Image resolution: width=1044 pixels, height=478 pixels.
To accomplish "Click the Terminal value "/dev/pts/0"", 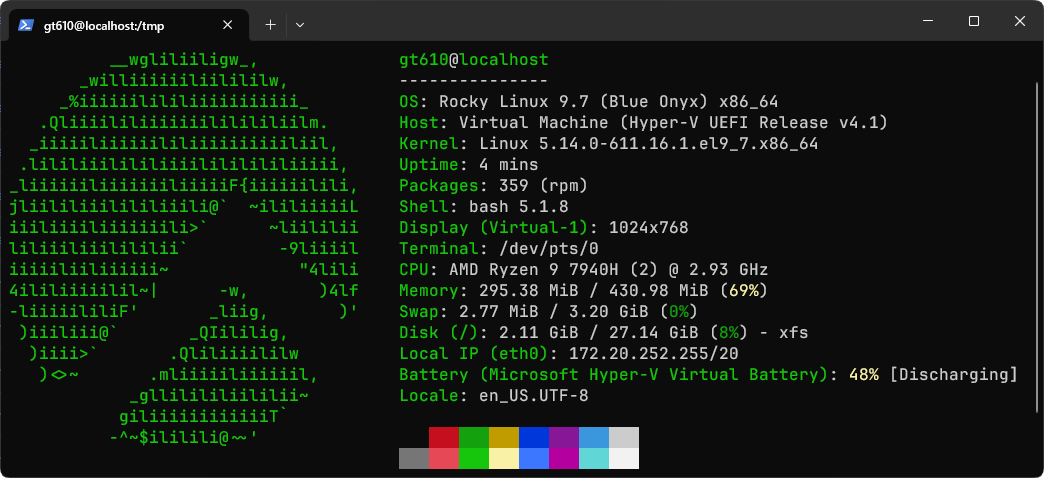I will click(x=549, y=249).
